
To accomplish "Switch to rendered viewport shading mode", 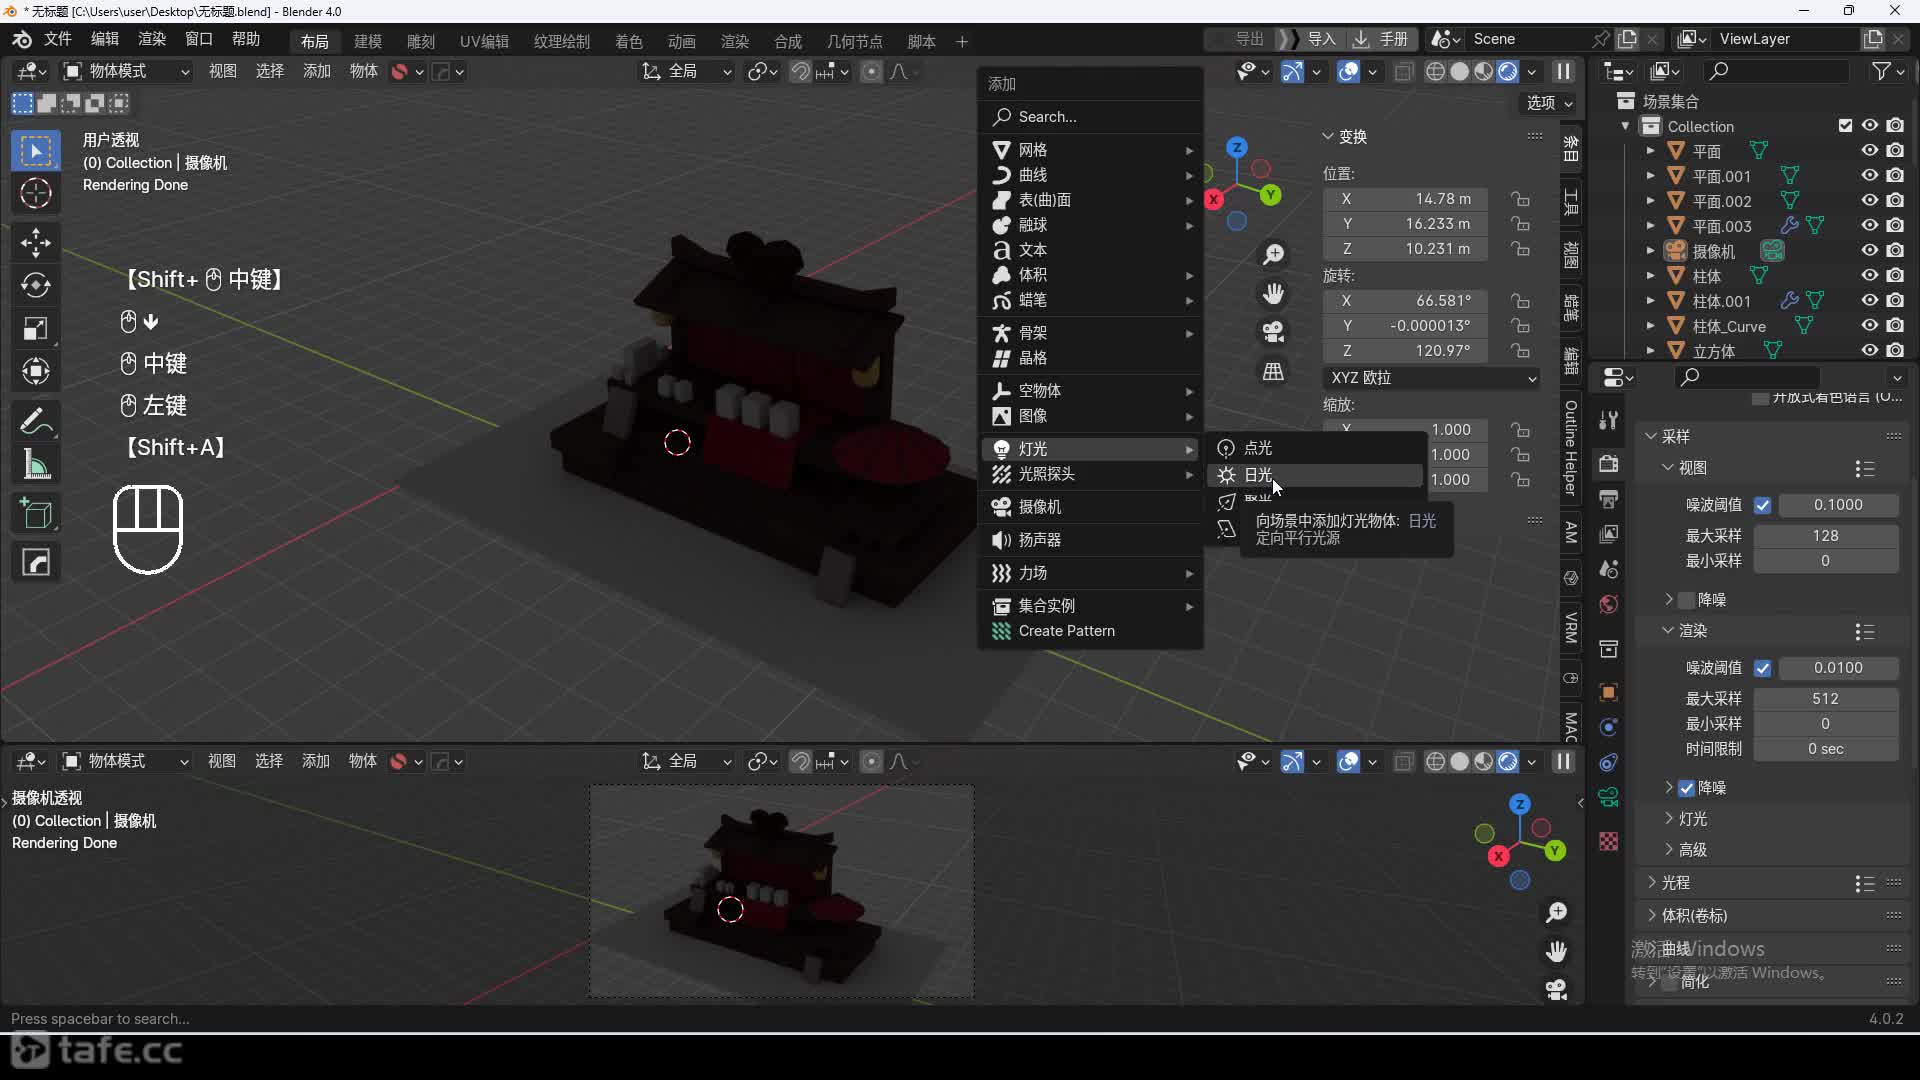I will click(1508, 72).
